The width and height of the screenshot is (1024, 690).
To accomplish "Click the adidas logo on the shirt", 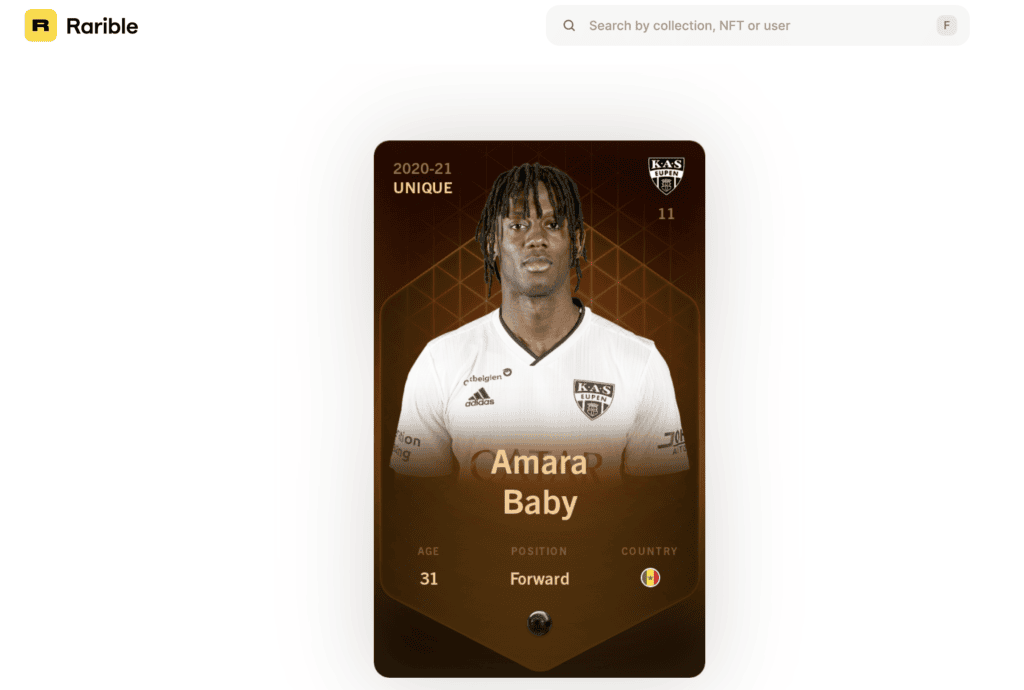I will point(479,398).
